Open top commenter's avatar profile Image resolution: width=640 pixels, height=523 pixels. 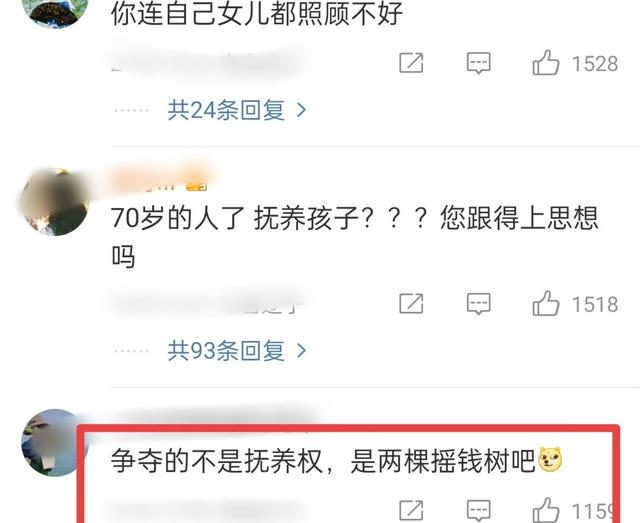(55, 13)
